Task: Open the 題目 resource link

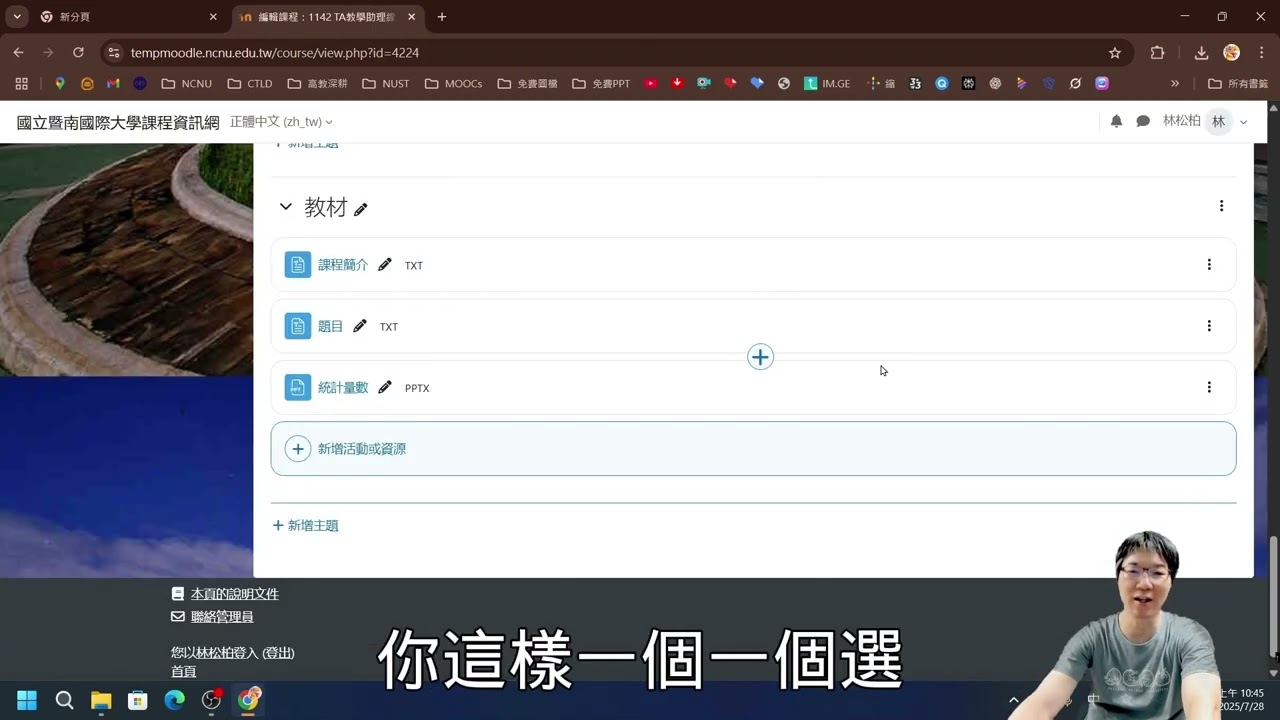Action: pyautogui.click(x=330, y=326)
